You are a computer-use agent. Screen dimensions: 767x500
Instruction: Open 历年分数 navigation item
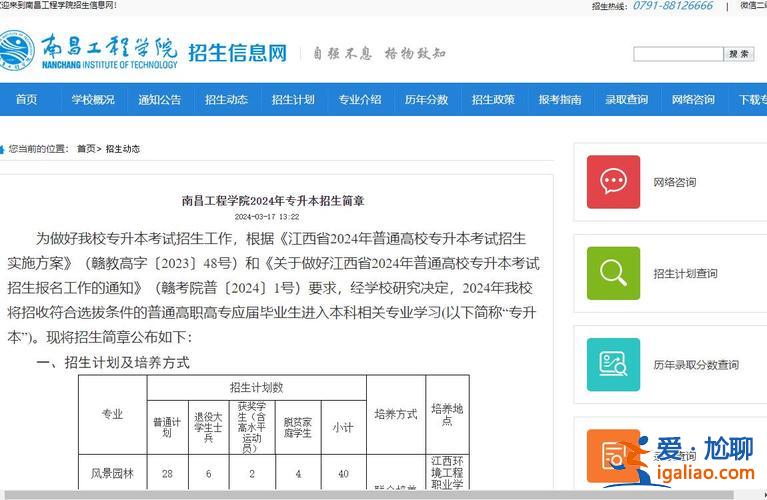coord(426,100)
